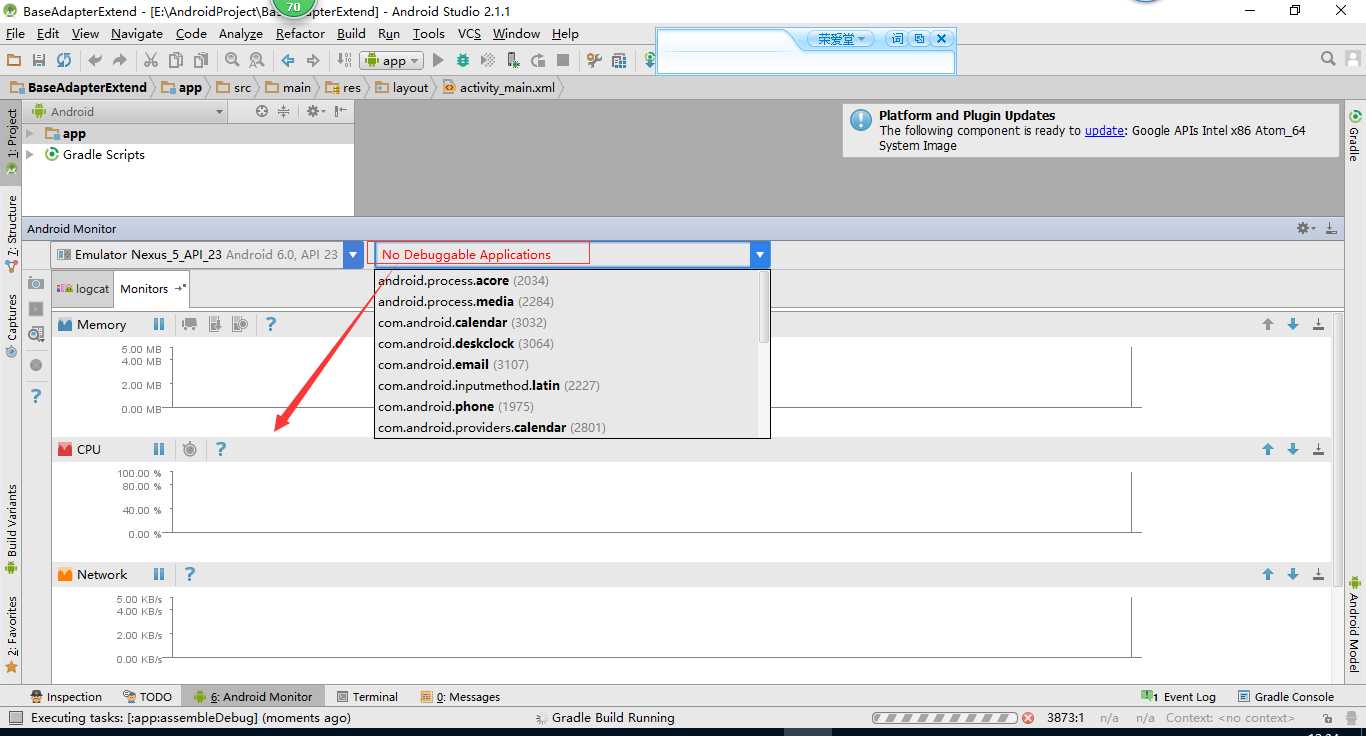Click the Replace toolbar icon
This screenshot has width=1366, height=736.
click(x=257, y=60)
